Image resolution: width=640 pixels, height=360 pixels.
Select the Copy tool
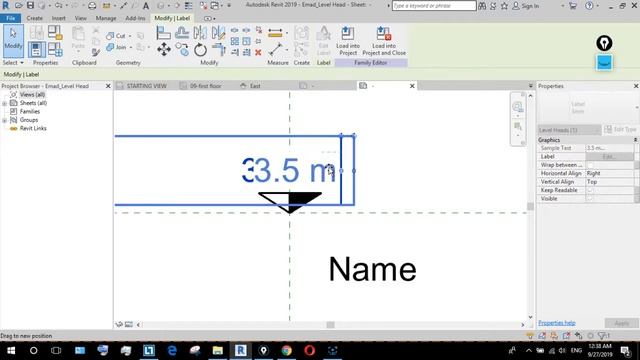pos(182,50)
